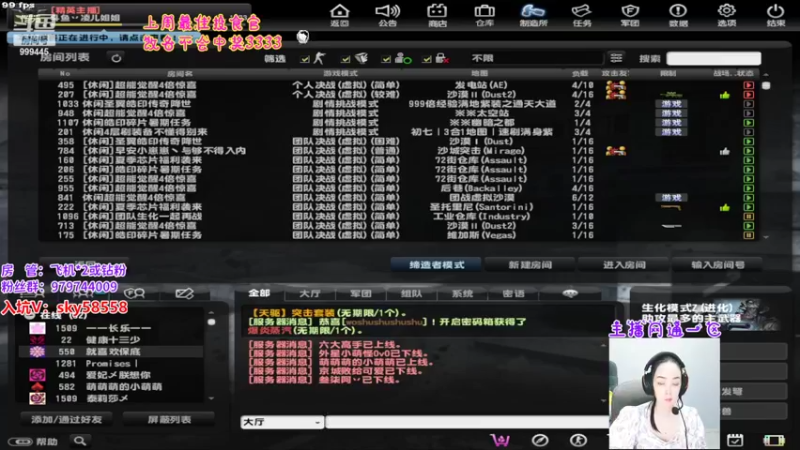The image size is (800, 450).
Task: Open the 商店 shop icon
Action: click(x=436, y=14)
